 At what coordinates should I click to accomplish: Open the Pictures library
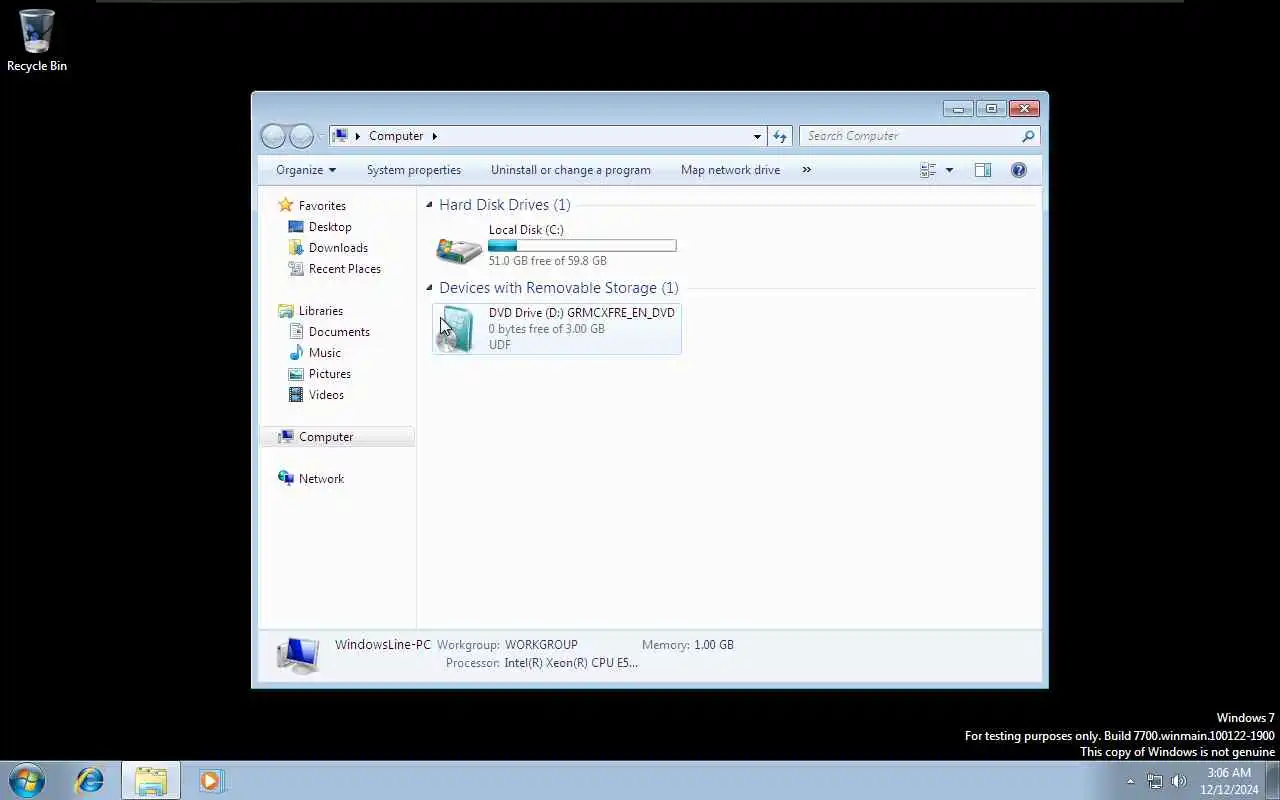tap(329, 374)
